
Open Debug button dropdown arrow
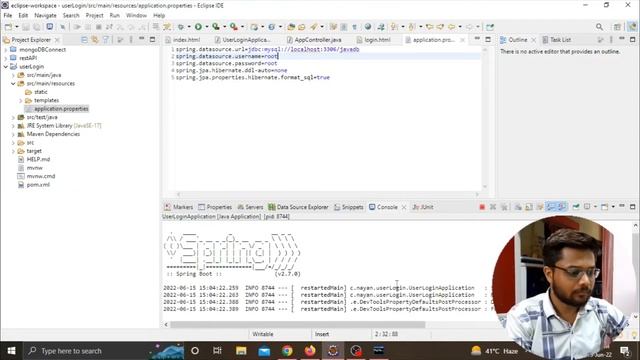click(189, 27)
